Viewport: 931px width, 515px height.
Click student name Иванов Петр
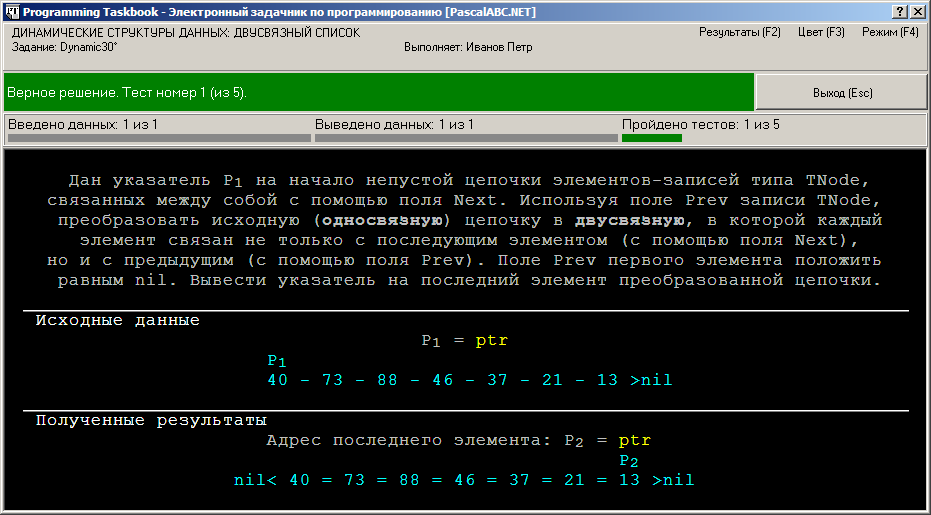point(468,47)
